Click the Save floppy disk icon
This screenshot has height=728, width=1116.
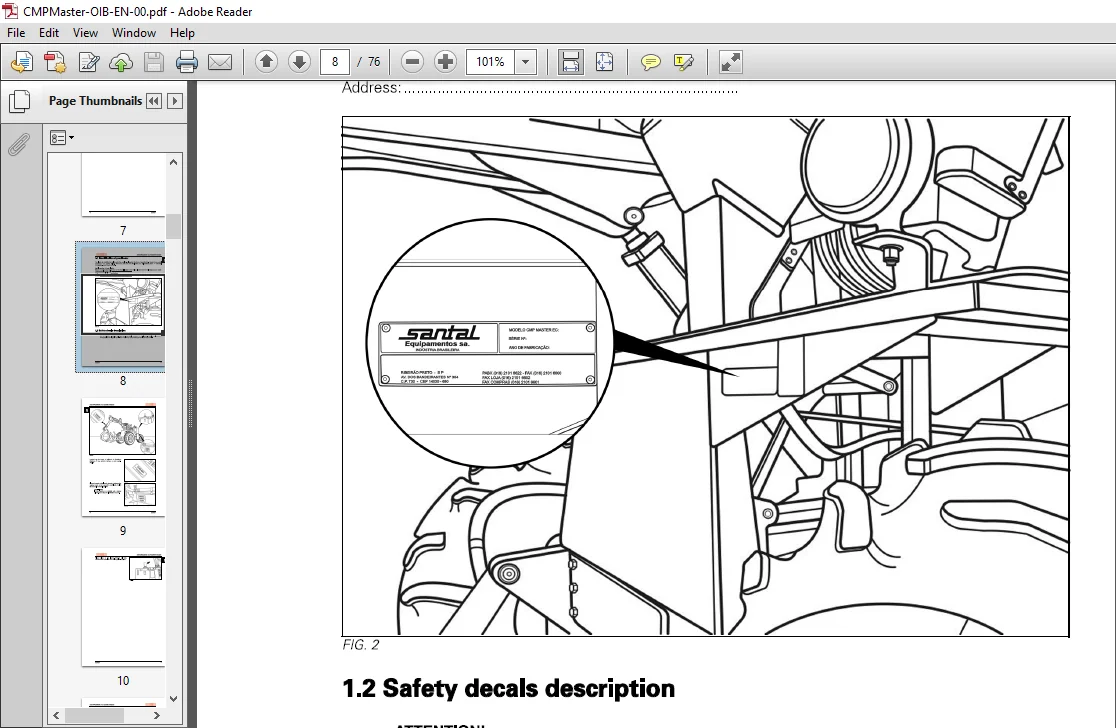[x=154, y=63]
